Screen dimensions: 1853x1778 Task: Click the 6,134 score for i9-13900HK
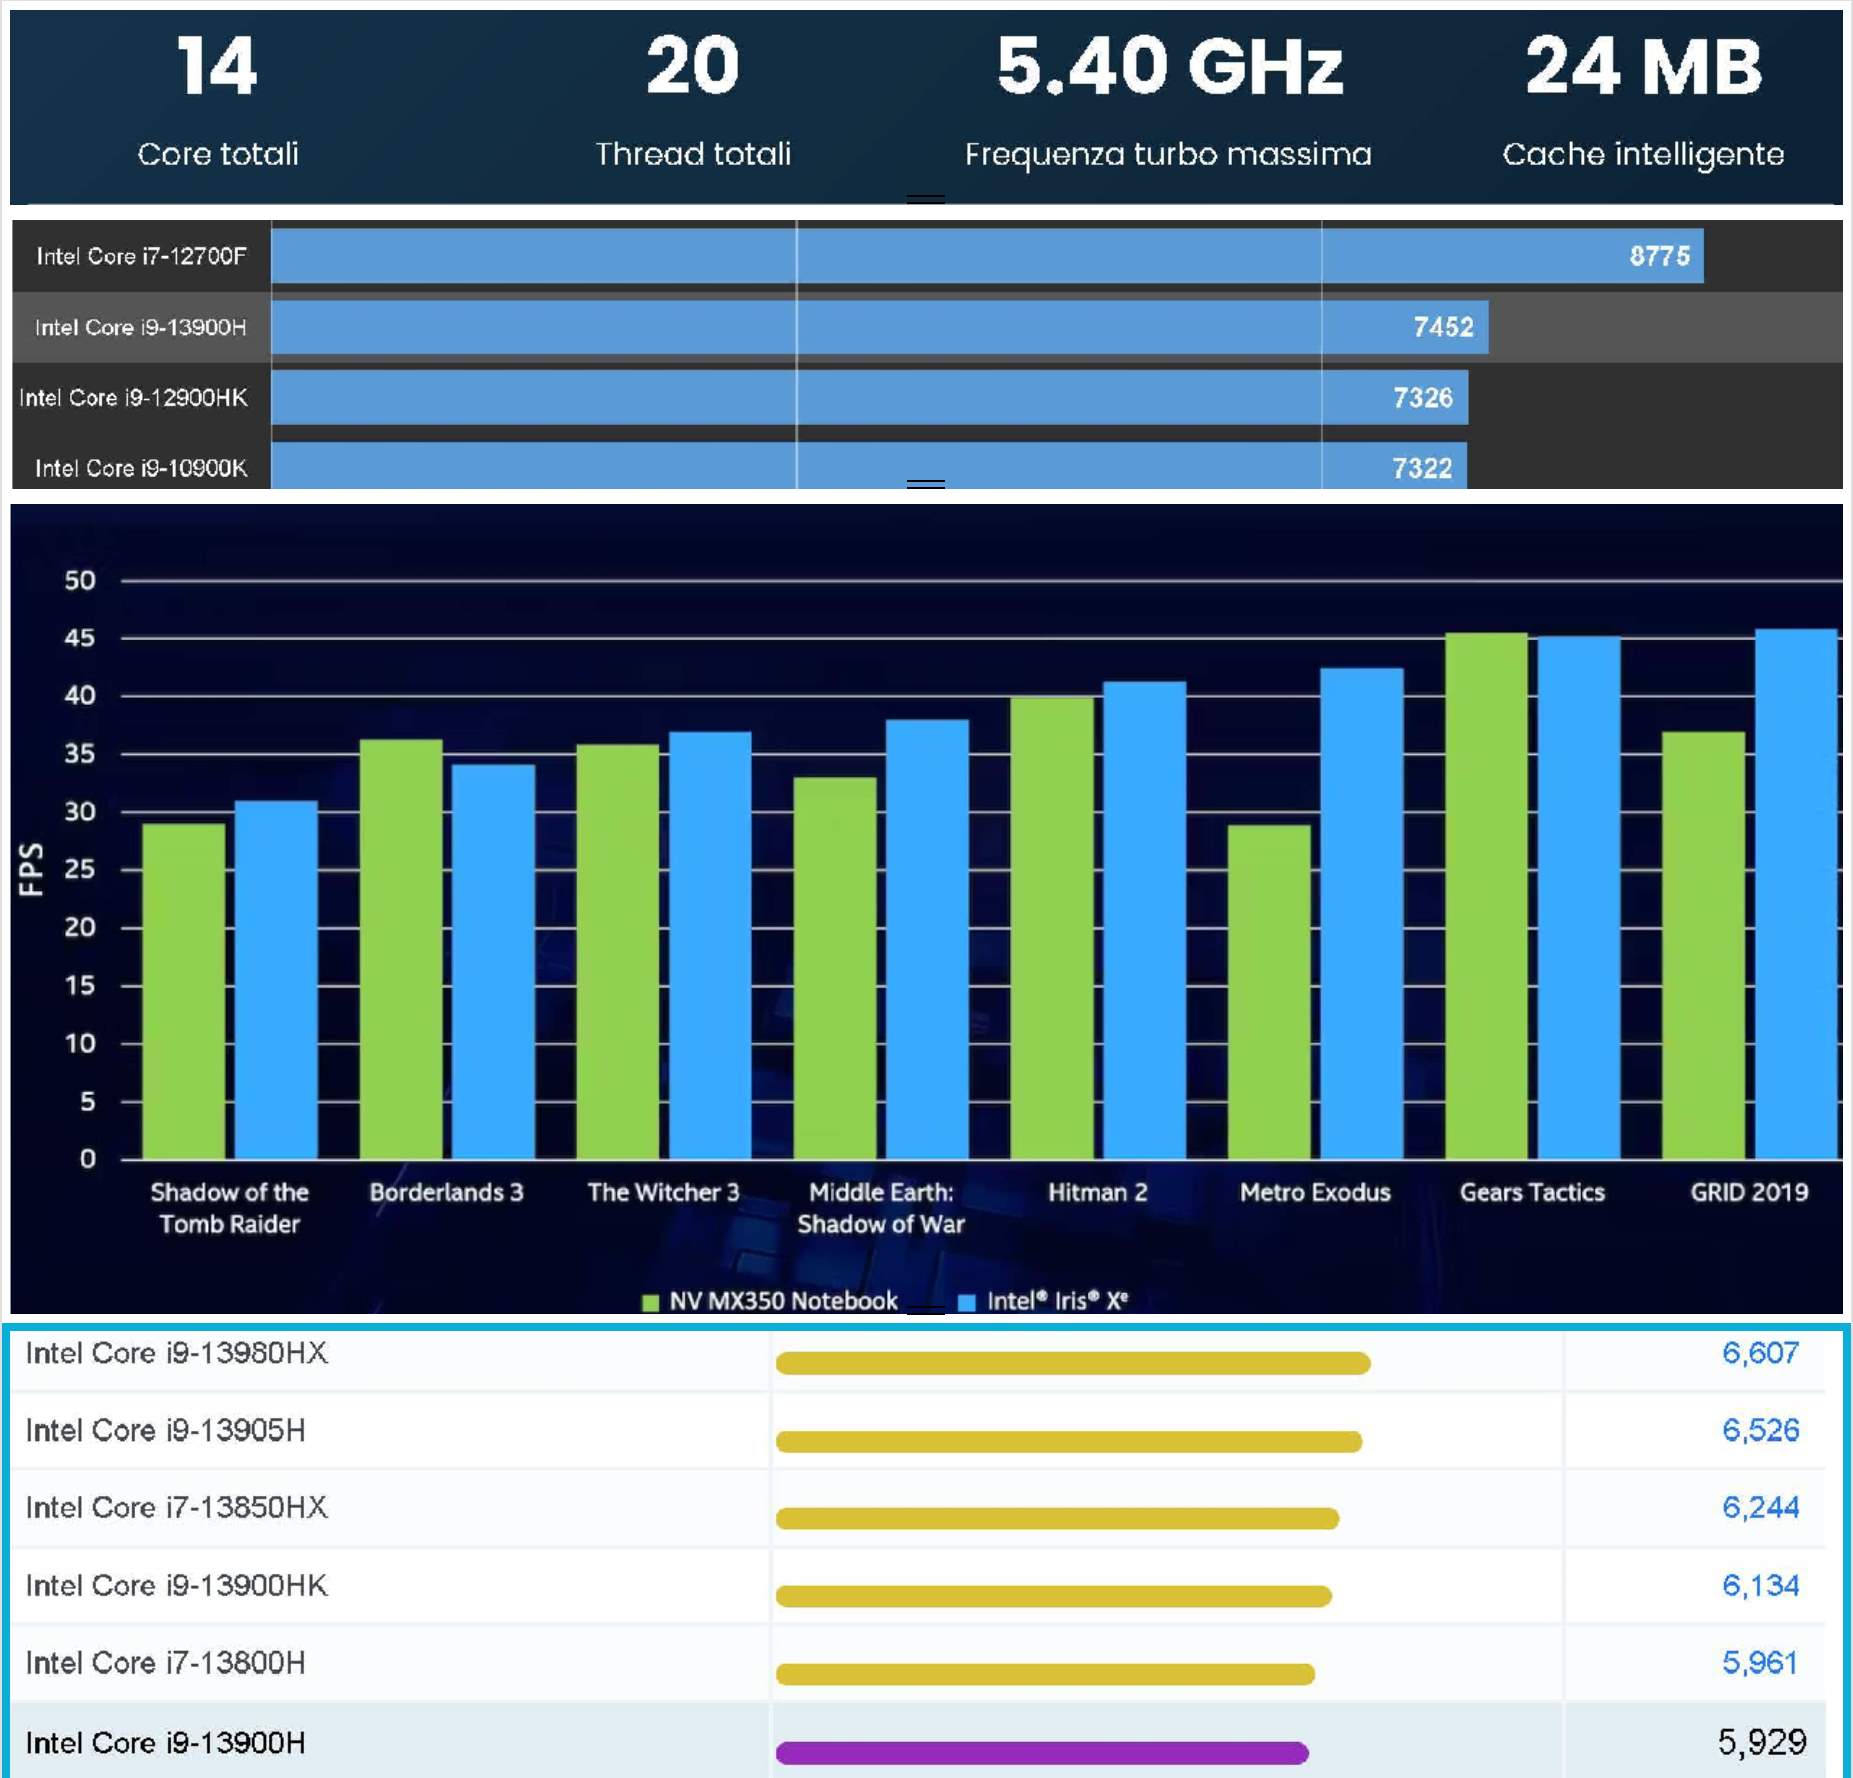point(1759,1585)
